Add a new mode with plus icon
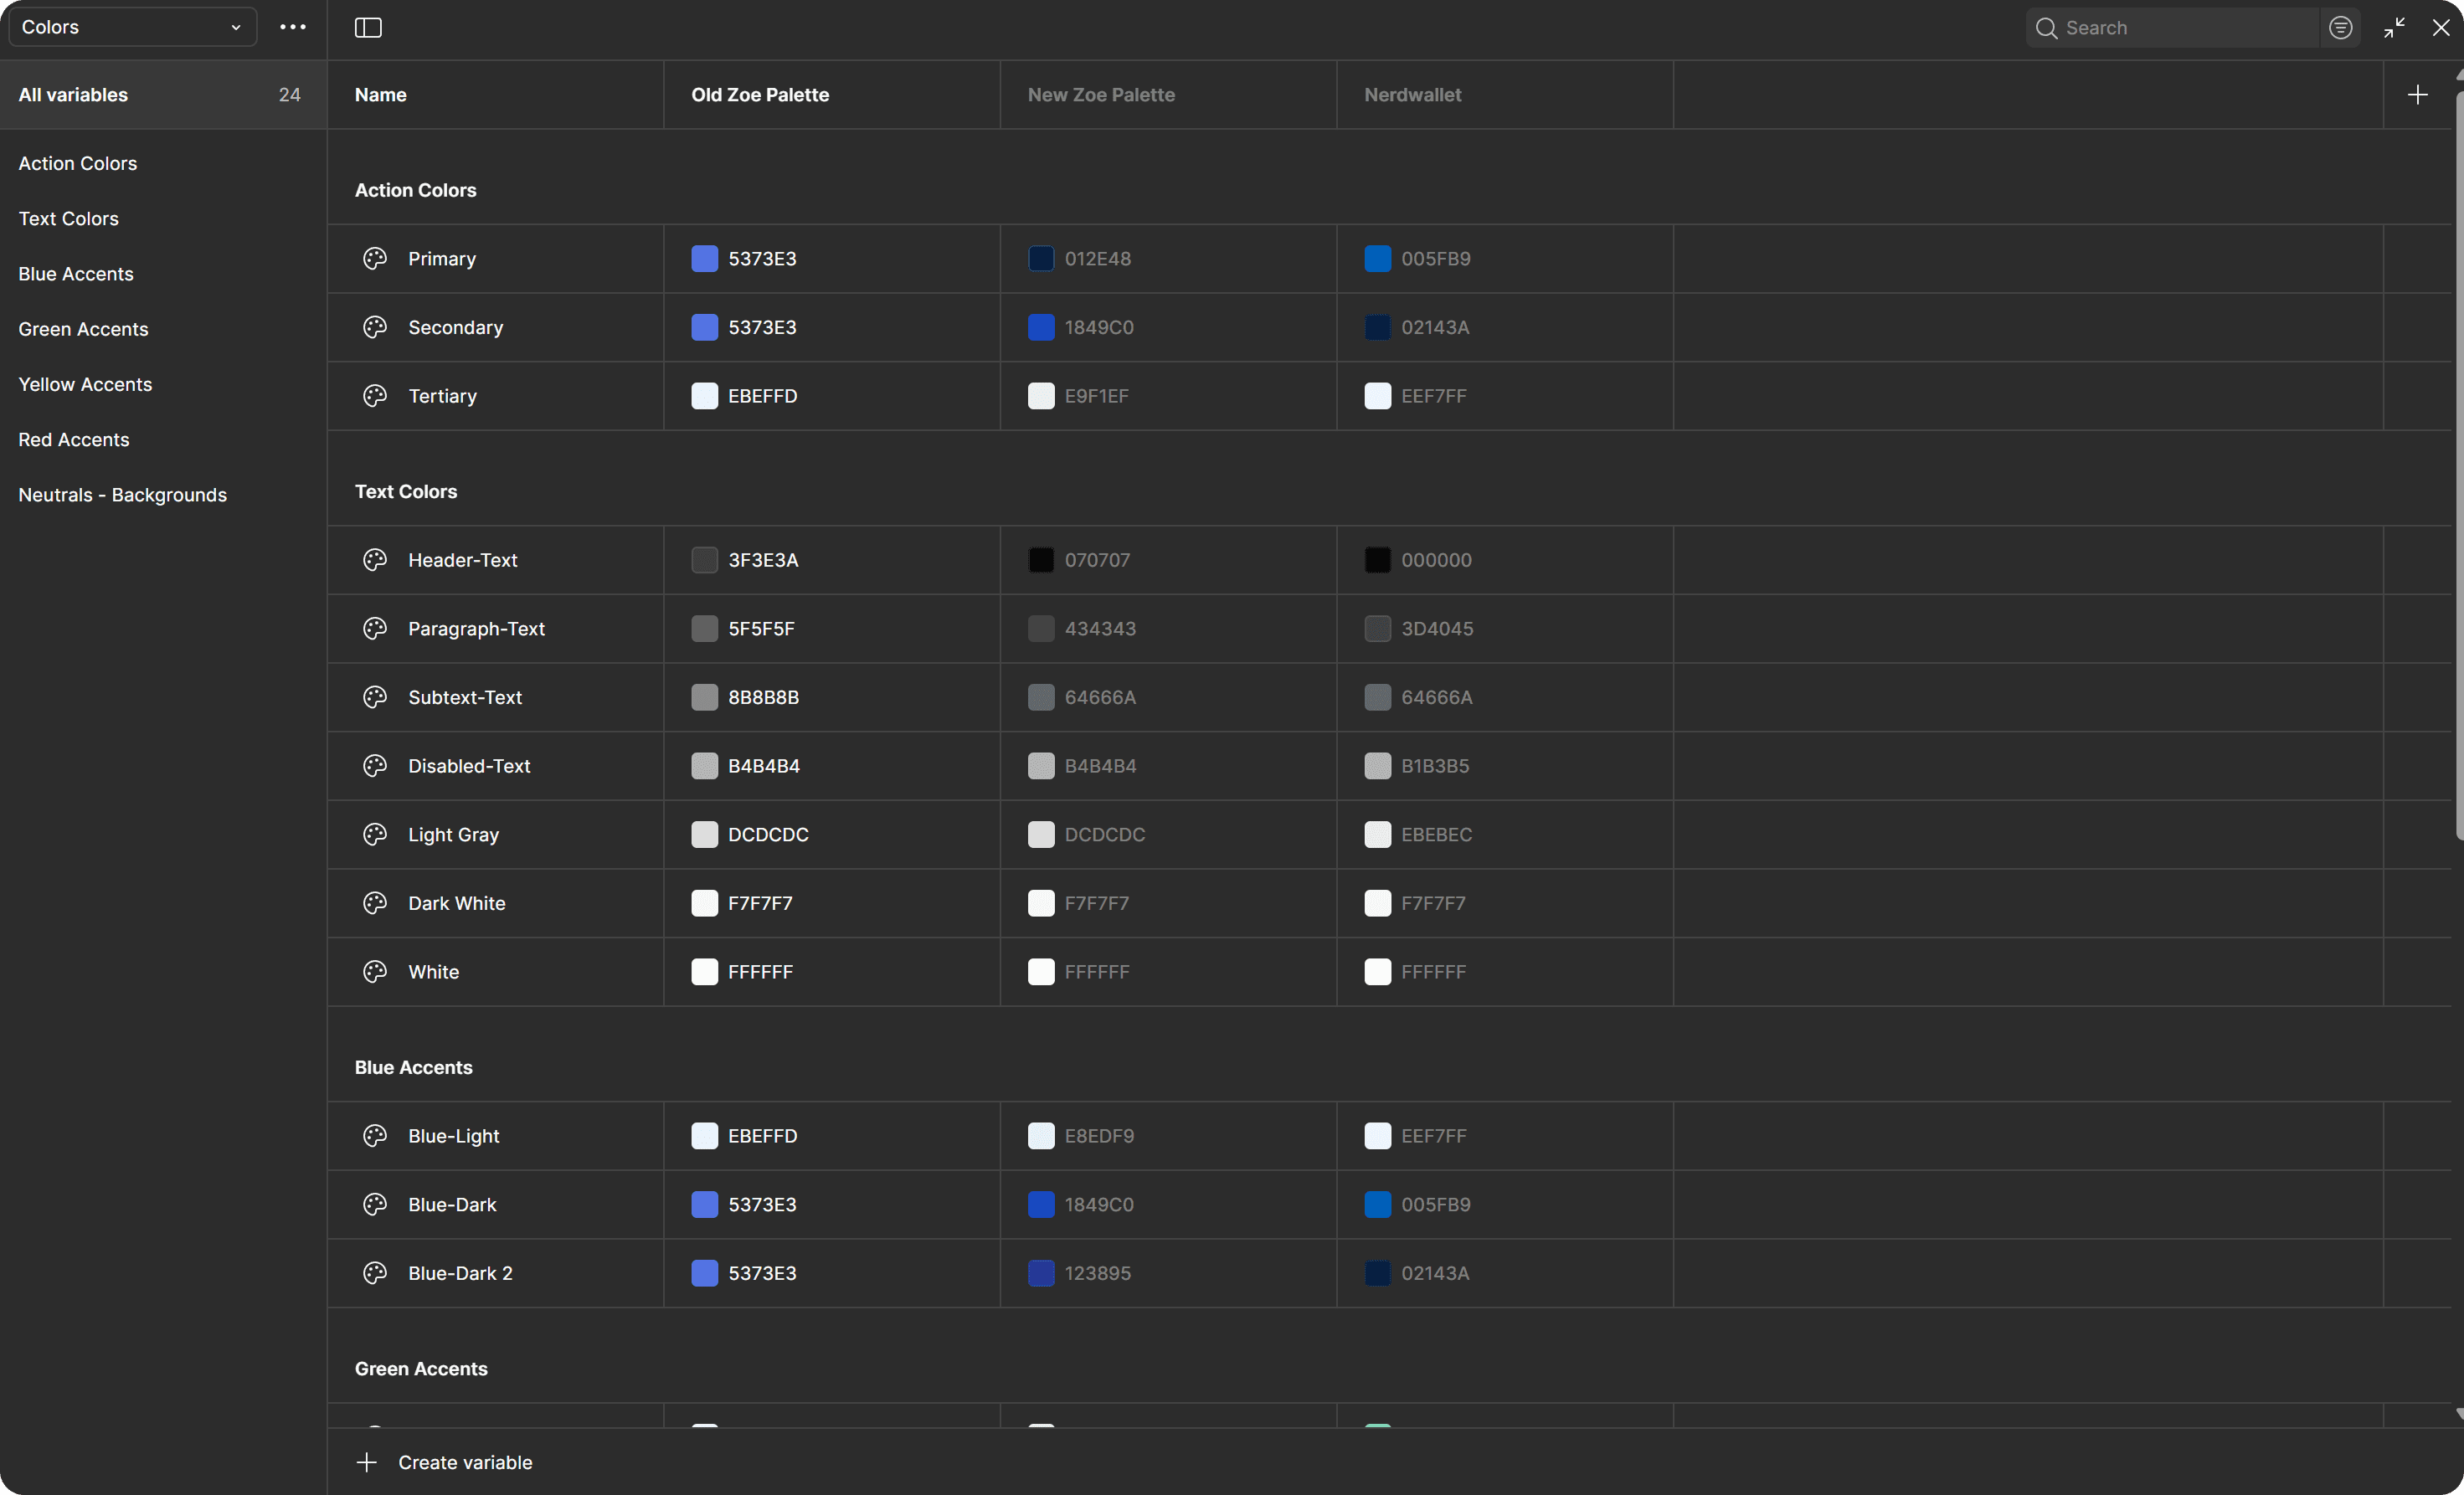 click(x=2417, y=95)
